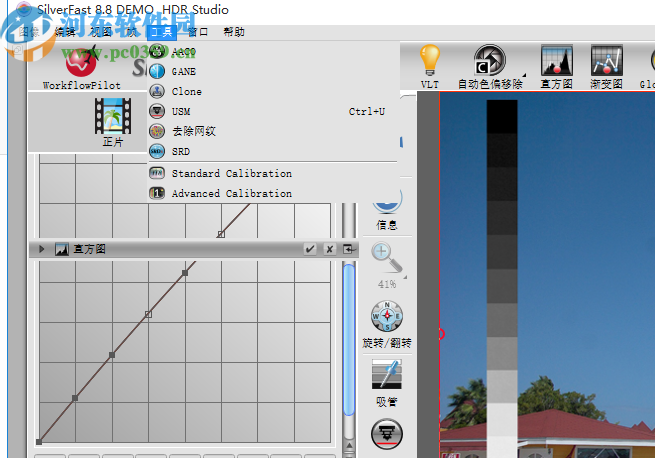Select the 吸管 pipette tool
Screen dimensions: 655x458
point(387,382)
